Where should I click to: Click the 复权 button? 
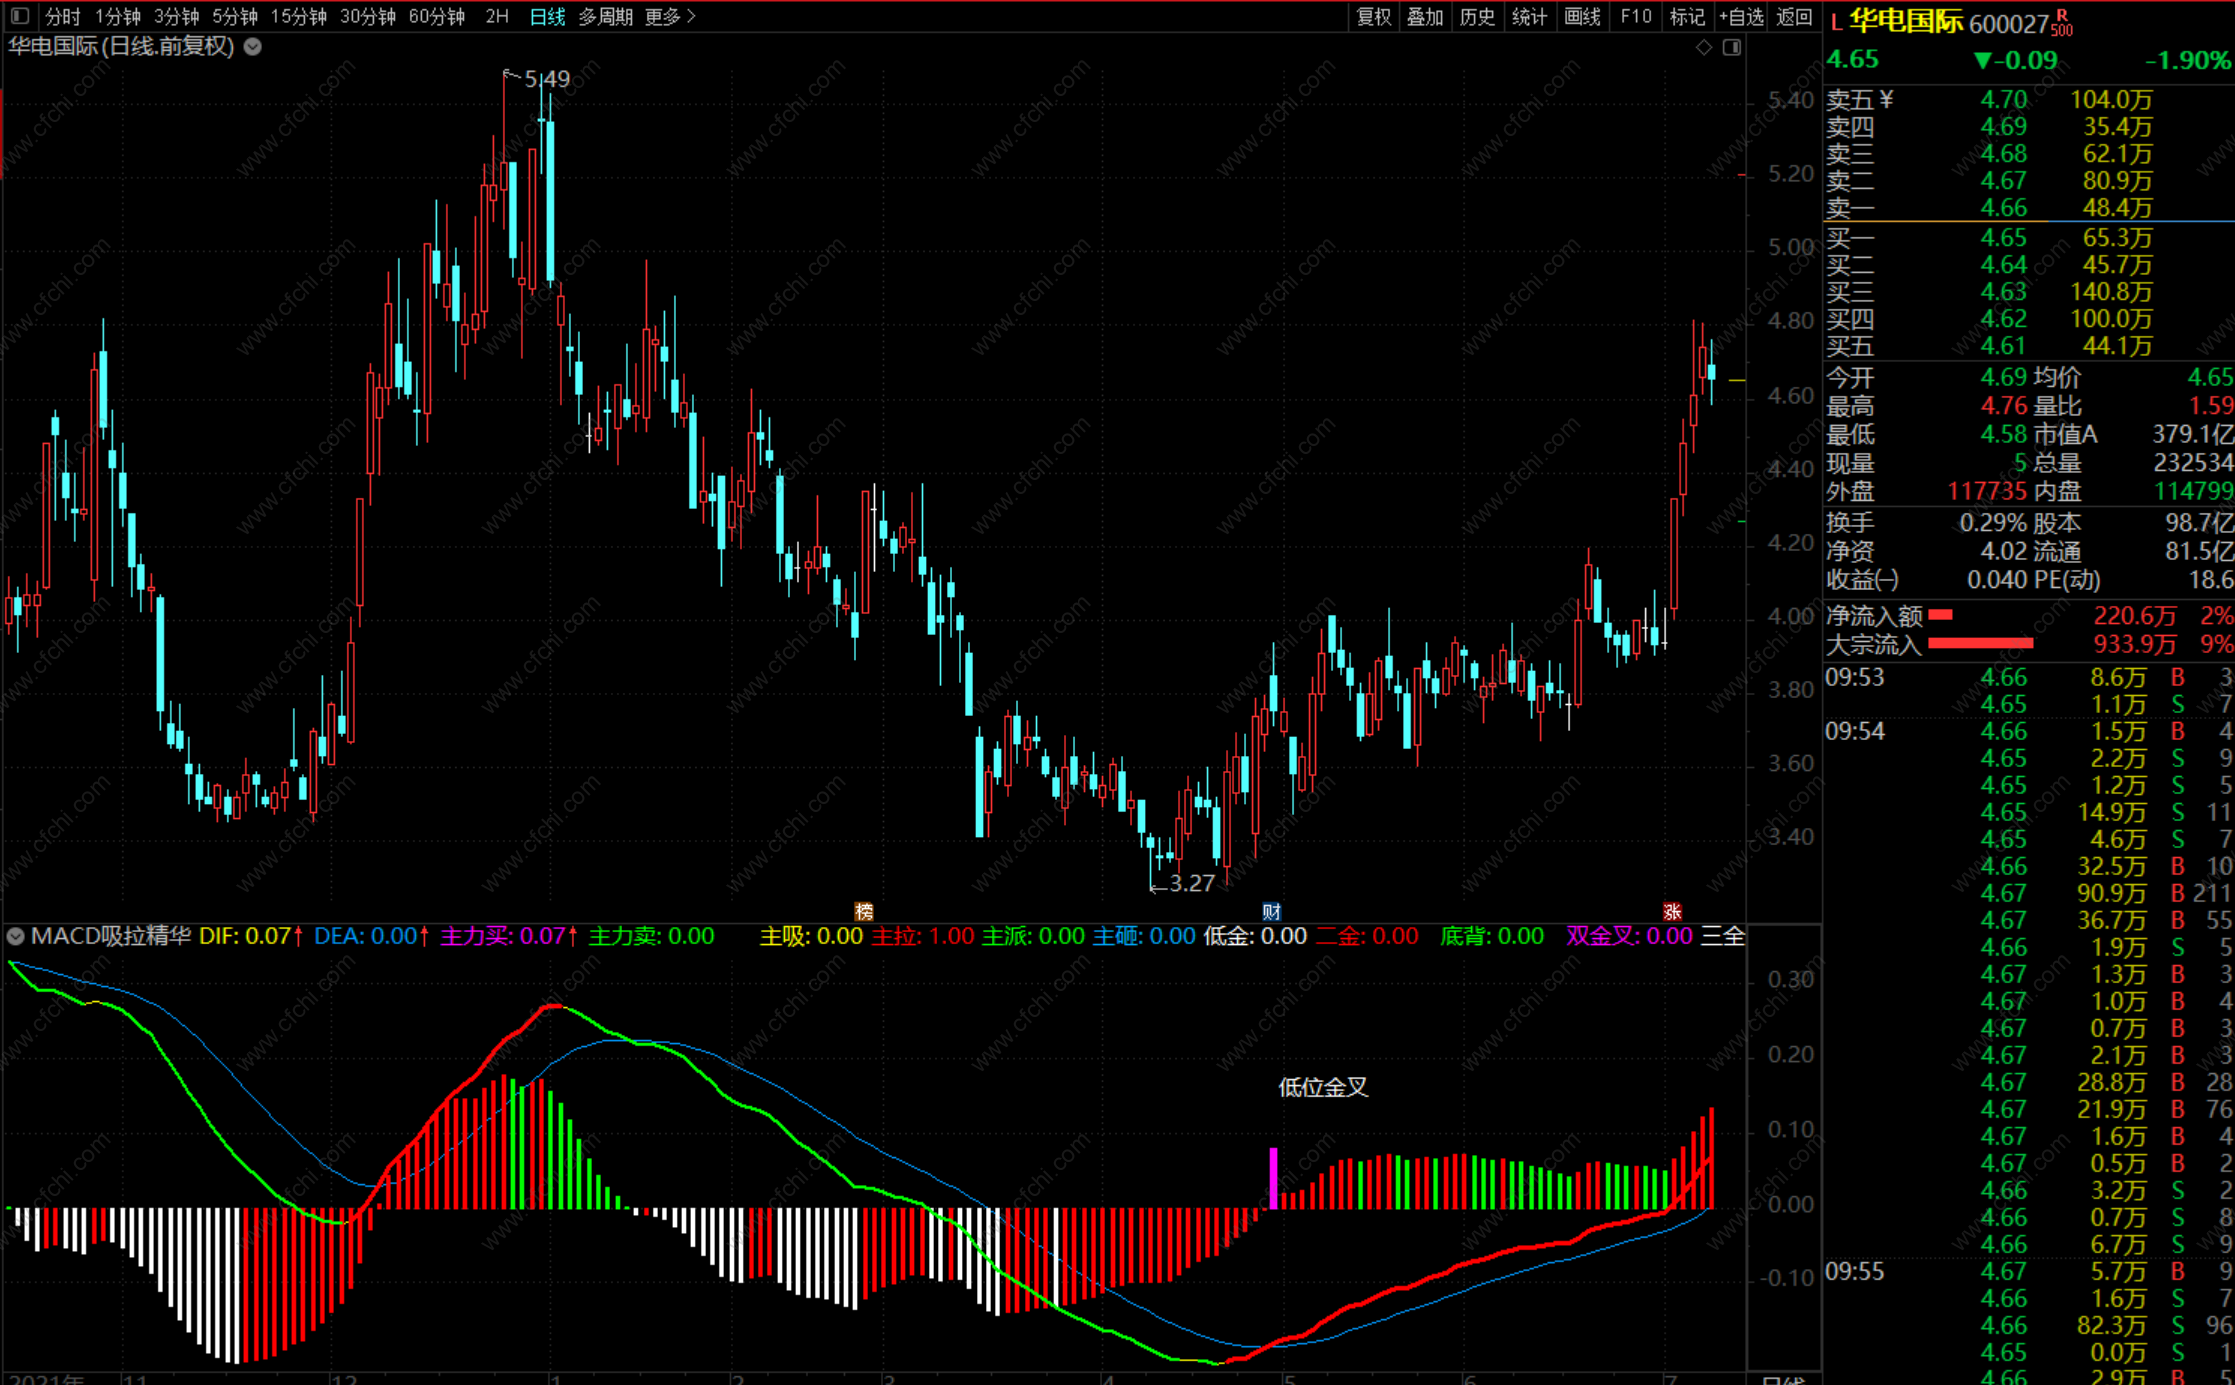(1373, 16)
